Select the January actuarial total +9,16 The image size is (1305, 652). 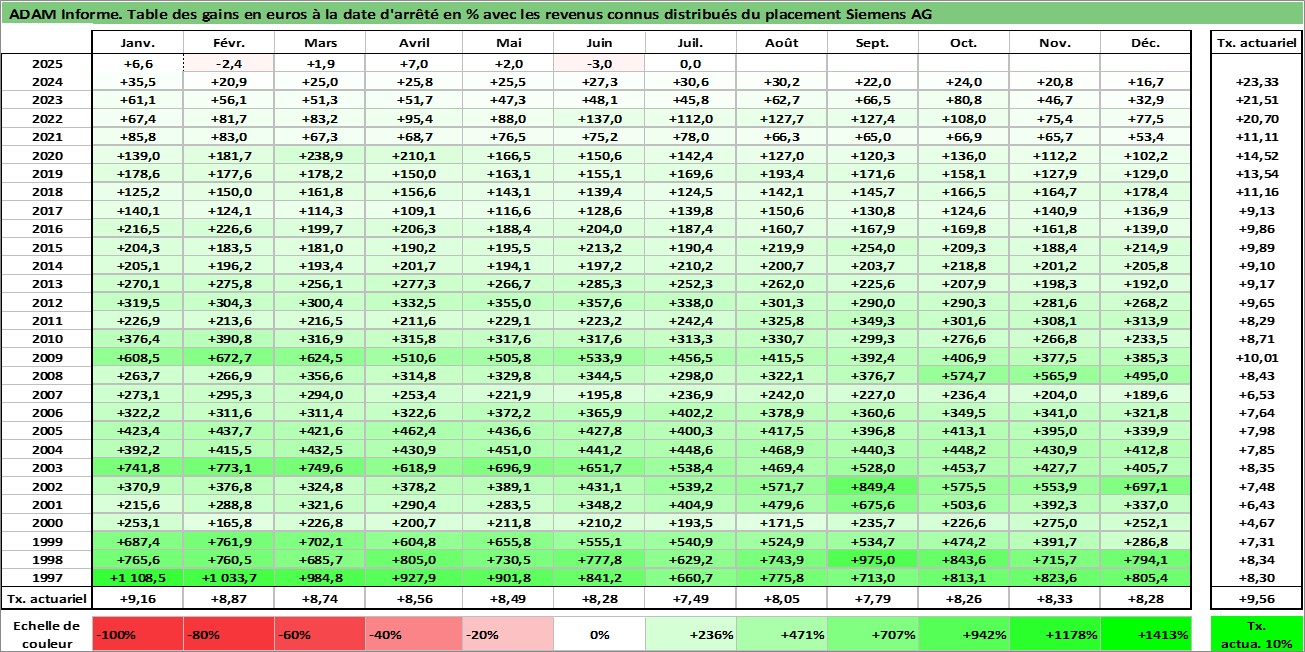coord(138,598)
